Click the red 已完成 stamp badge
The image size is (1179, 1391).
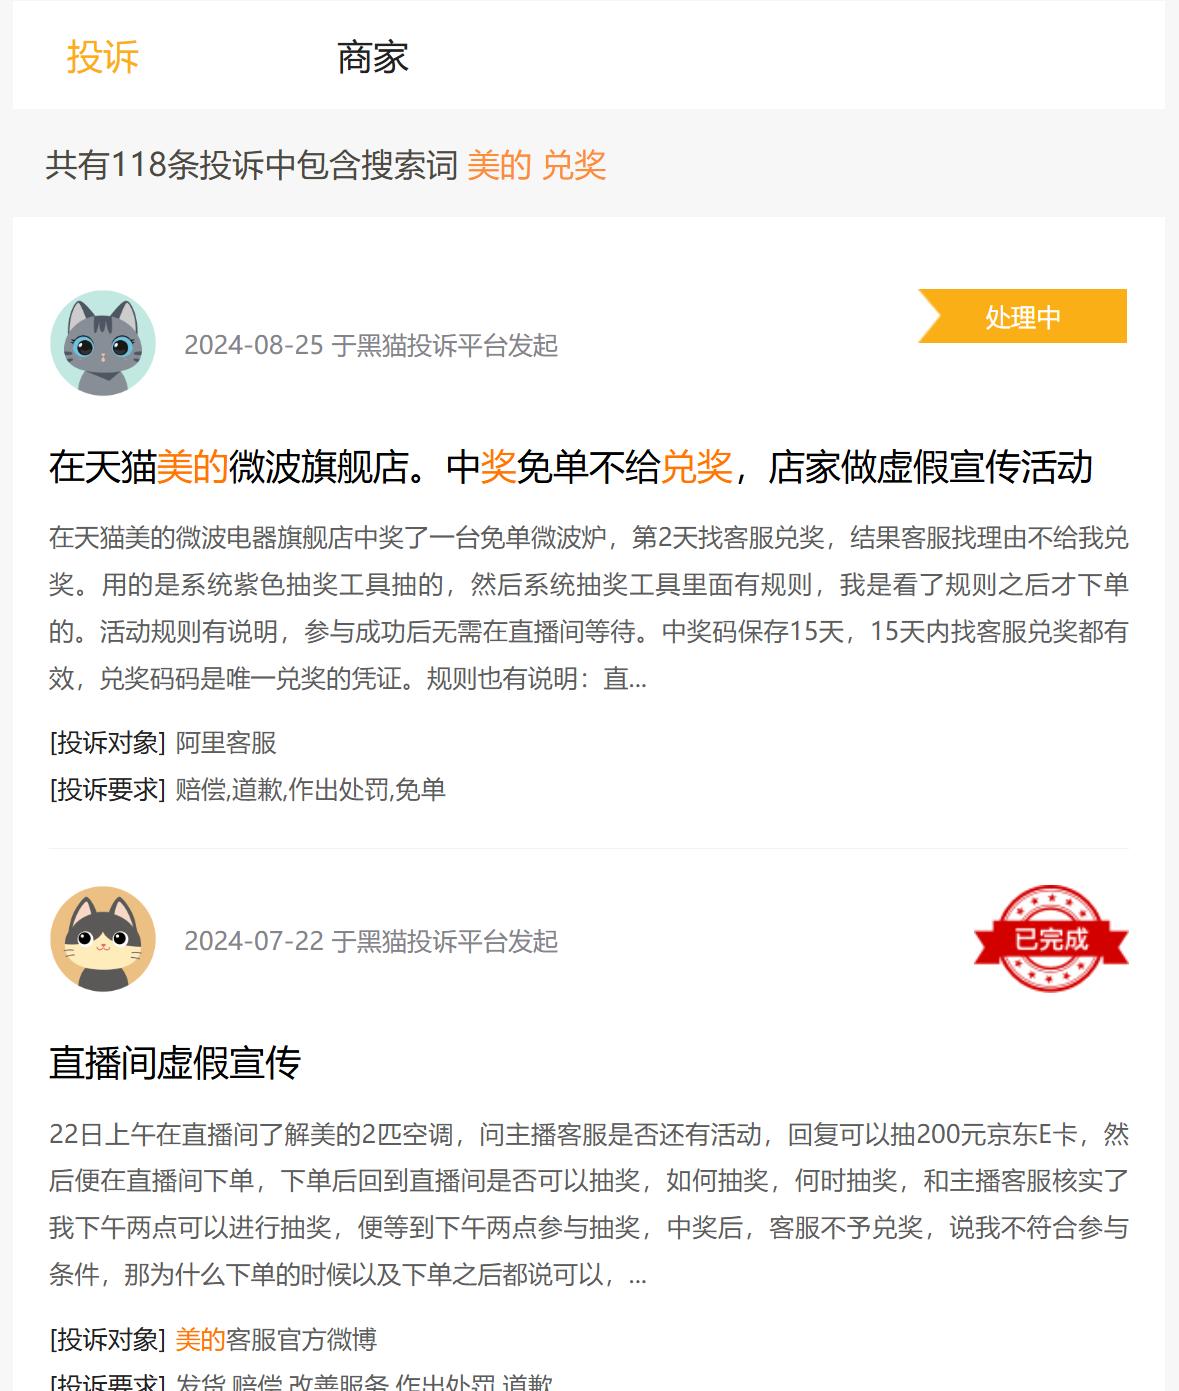tap(1051, 939)
